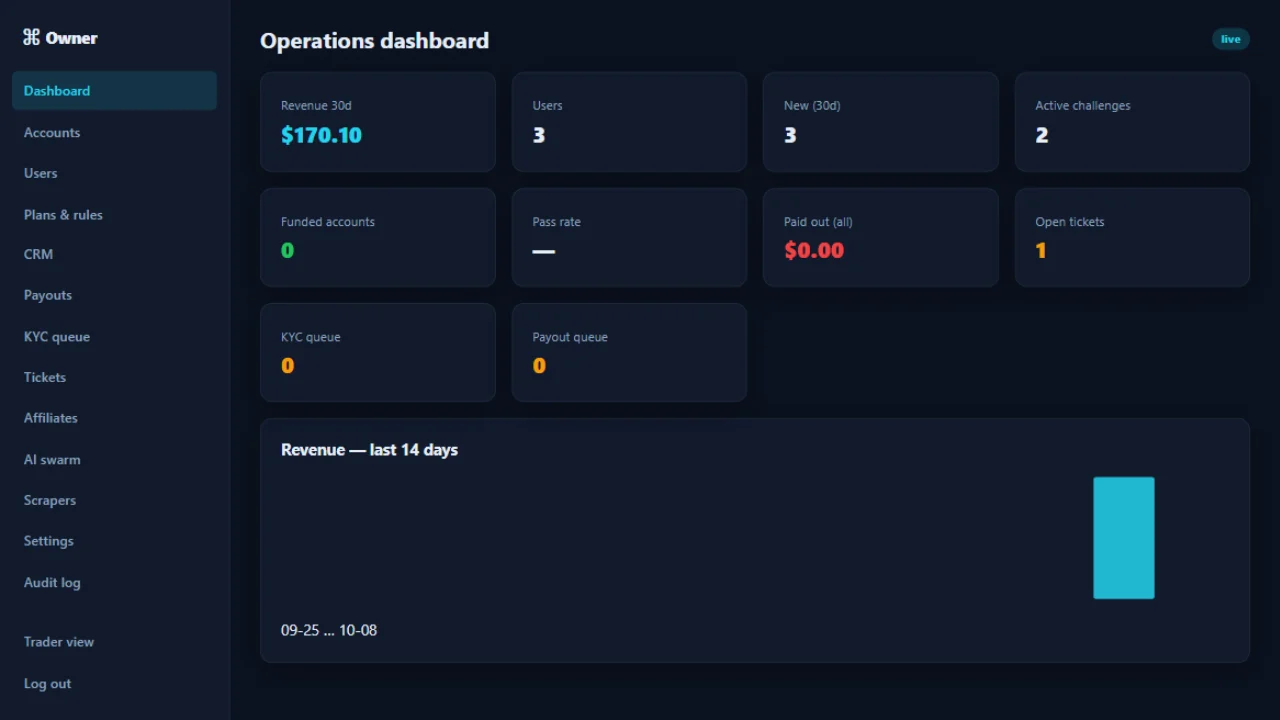Click the Payout queue card label
Image resolution: width=1280 pixels, height=720 pixels.
(x=570, y=337)
